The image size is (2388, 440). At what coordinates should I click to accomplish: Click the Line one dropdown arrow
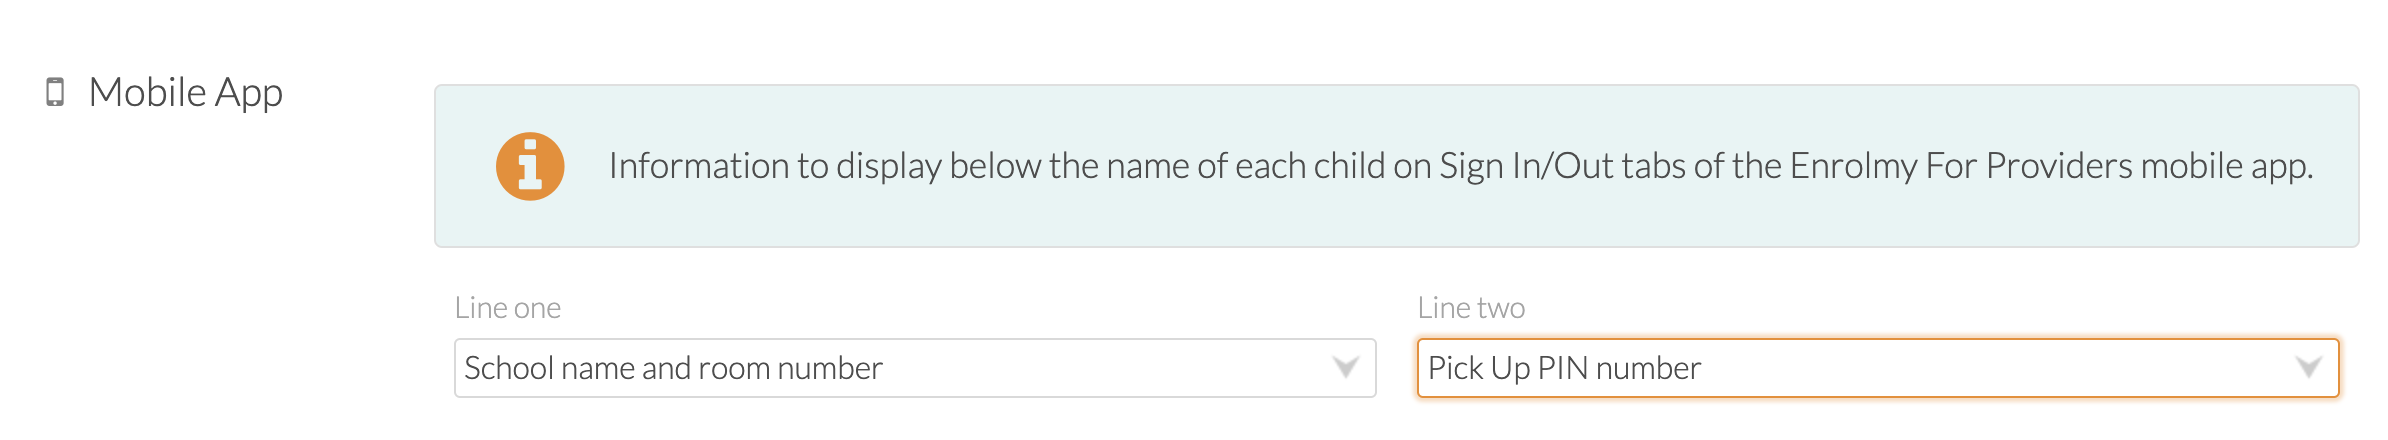point(1346,368)
